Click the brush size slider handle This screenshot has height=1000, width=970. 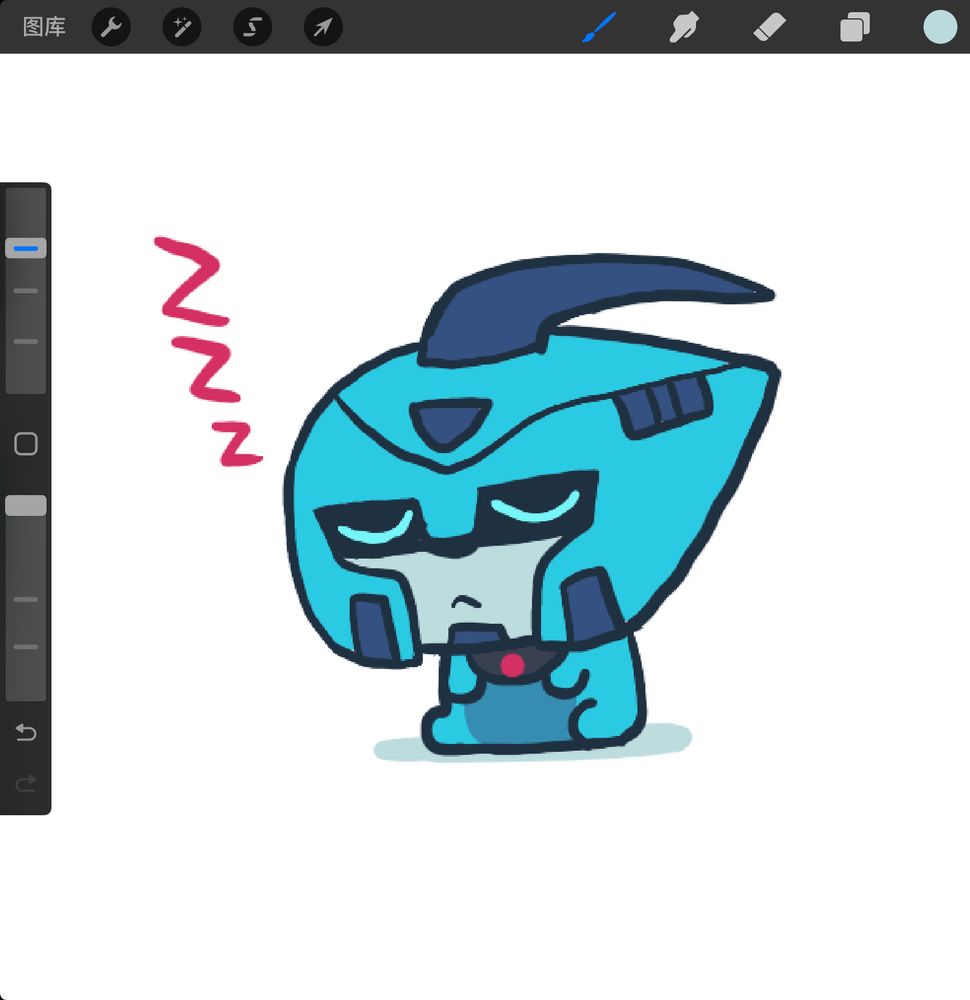click(26, 248)
